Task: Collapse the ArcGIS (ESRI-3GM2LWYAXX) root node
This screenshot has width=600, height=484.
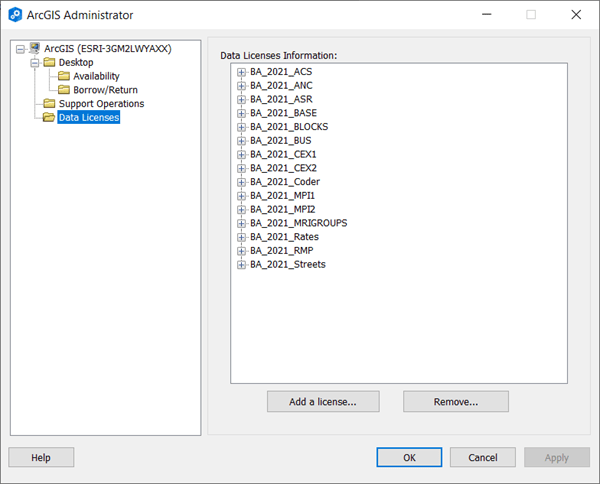Action: 20,49
